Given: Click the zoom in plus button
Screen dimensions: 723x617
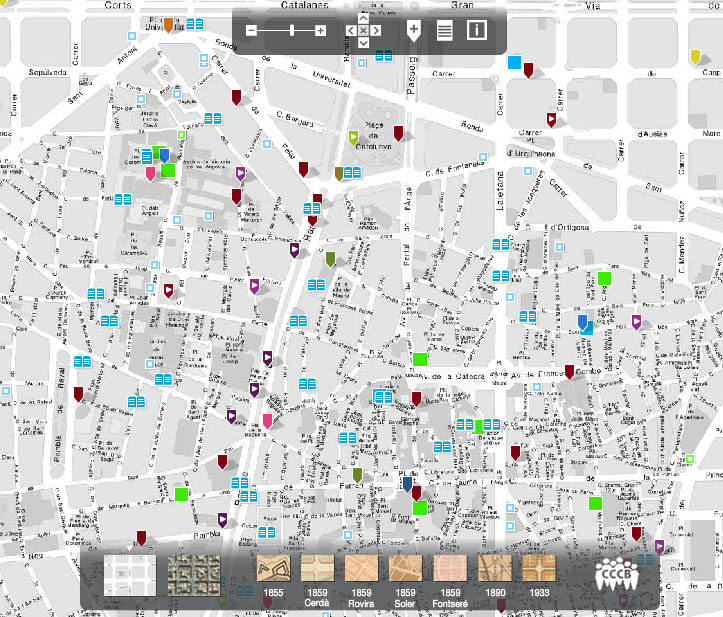Looking at the screenshot, I should tap(320, 31).
